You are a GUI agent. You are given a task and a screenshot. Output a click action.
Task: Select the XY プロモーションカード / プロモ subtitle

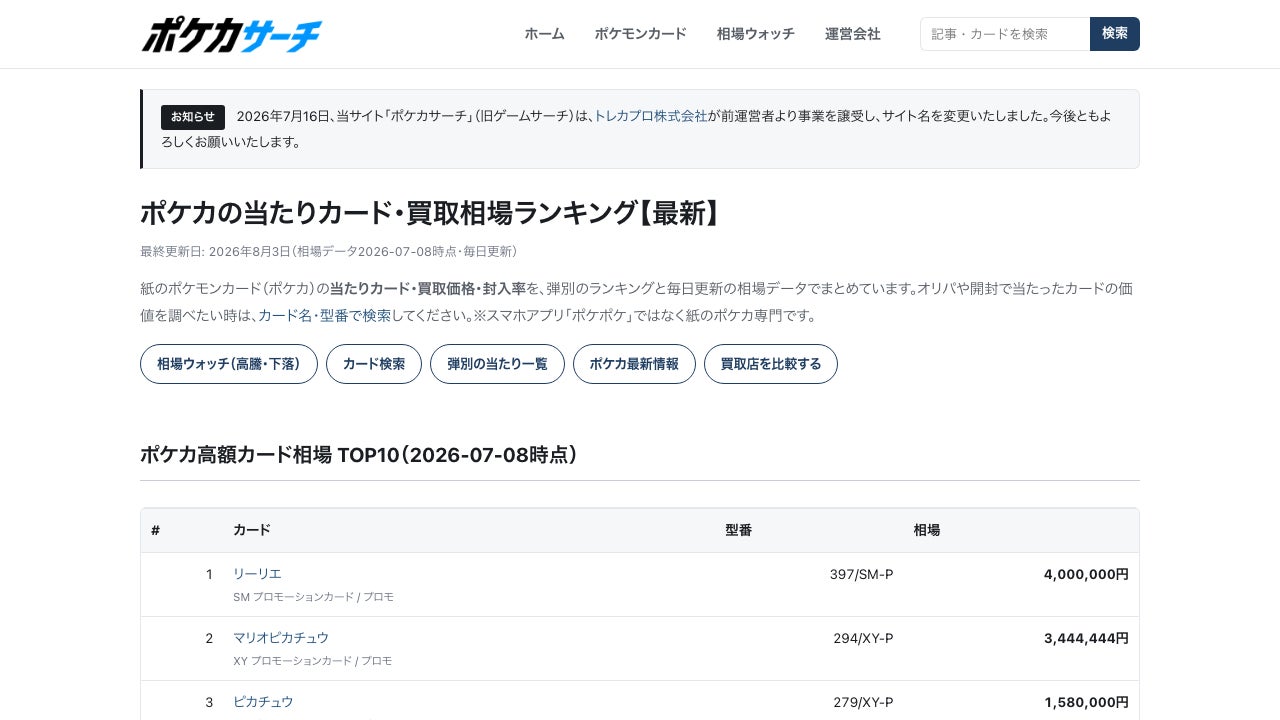pos(313,661)
